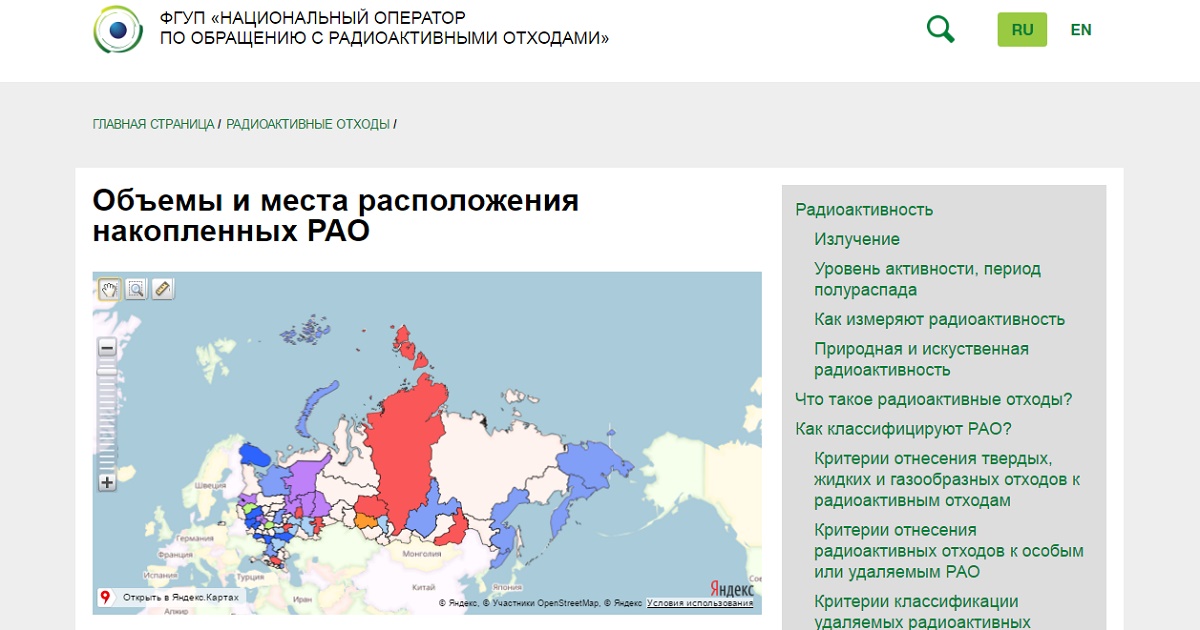Image resolution: width=1200 pixels, height=630 pixels.
Task: Open the Излучение sidebar link
Action: (x=857, y=239)
